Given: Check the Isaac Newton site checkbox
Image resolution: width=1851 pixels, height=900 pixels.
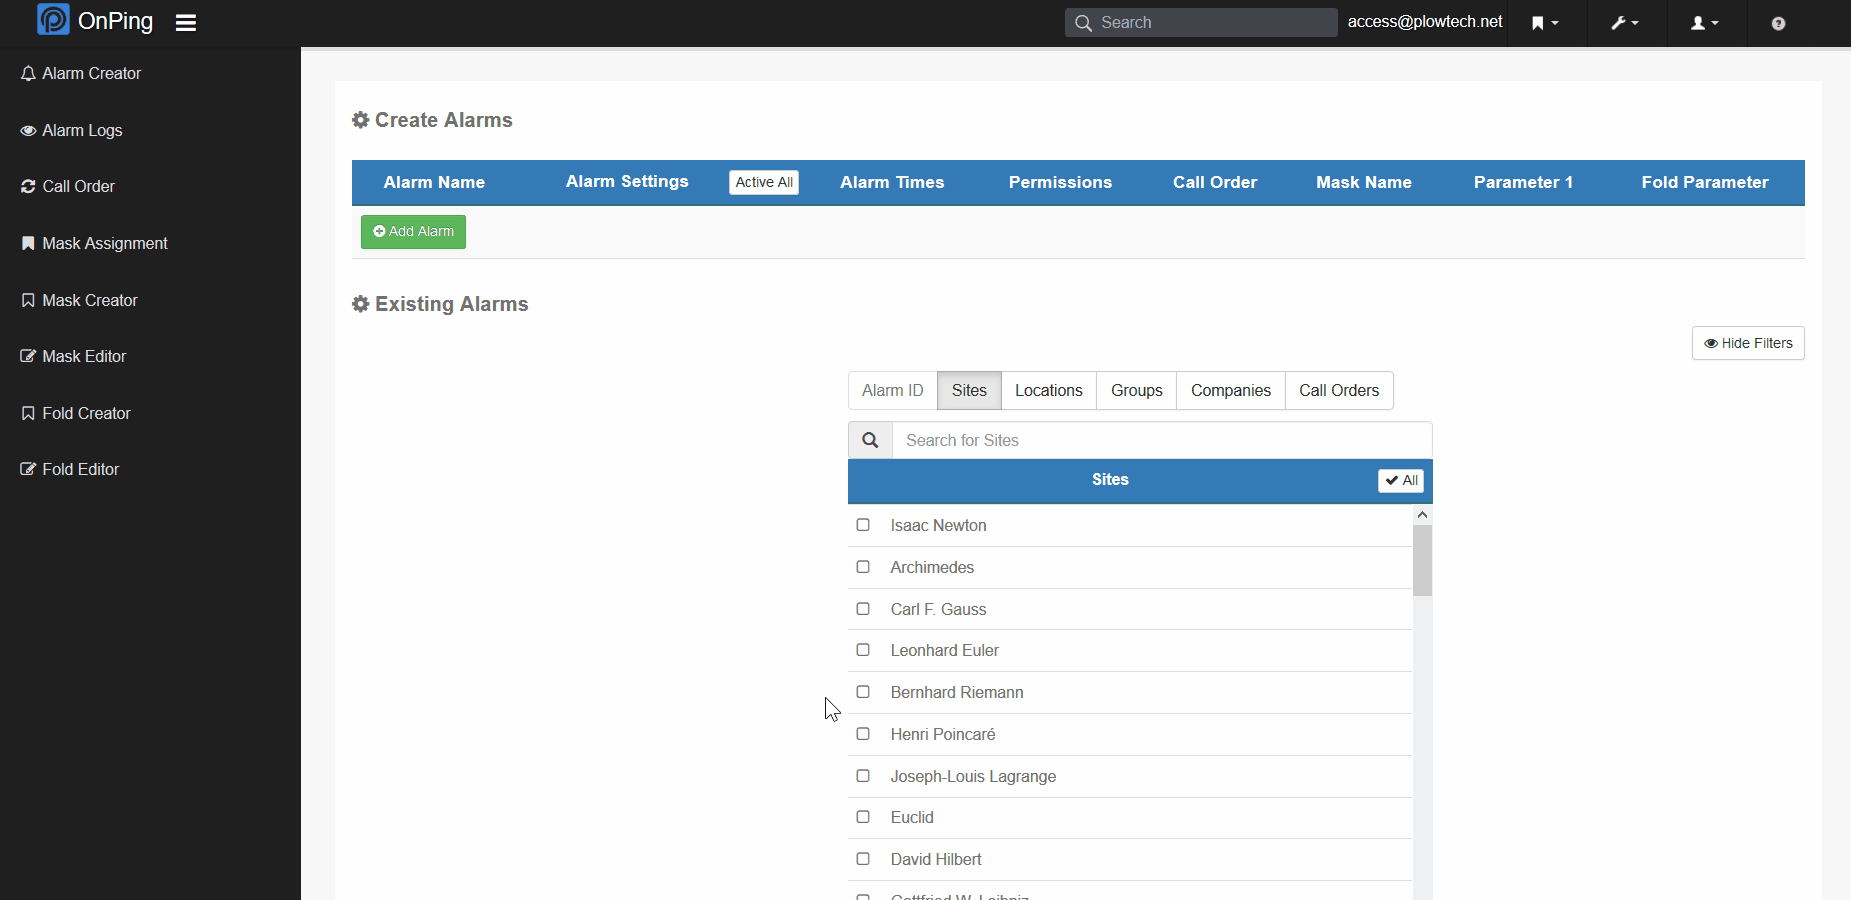Looking at the screenshot, I should click(863, 525).
